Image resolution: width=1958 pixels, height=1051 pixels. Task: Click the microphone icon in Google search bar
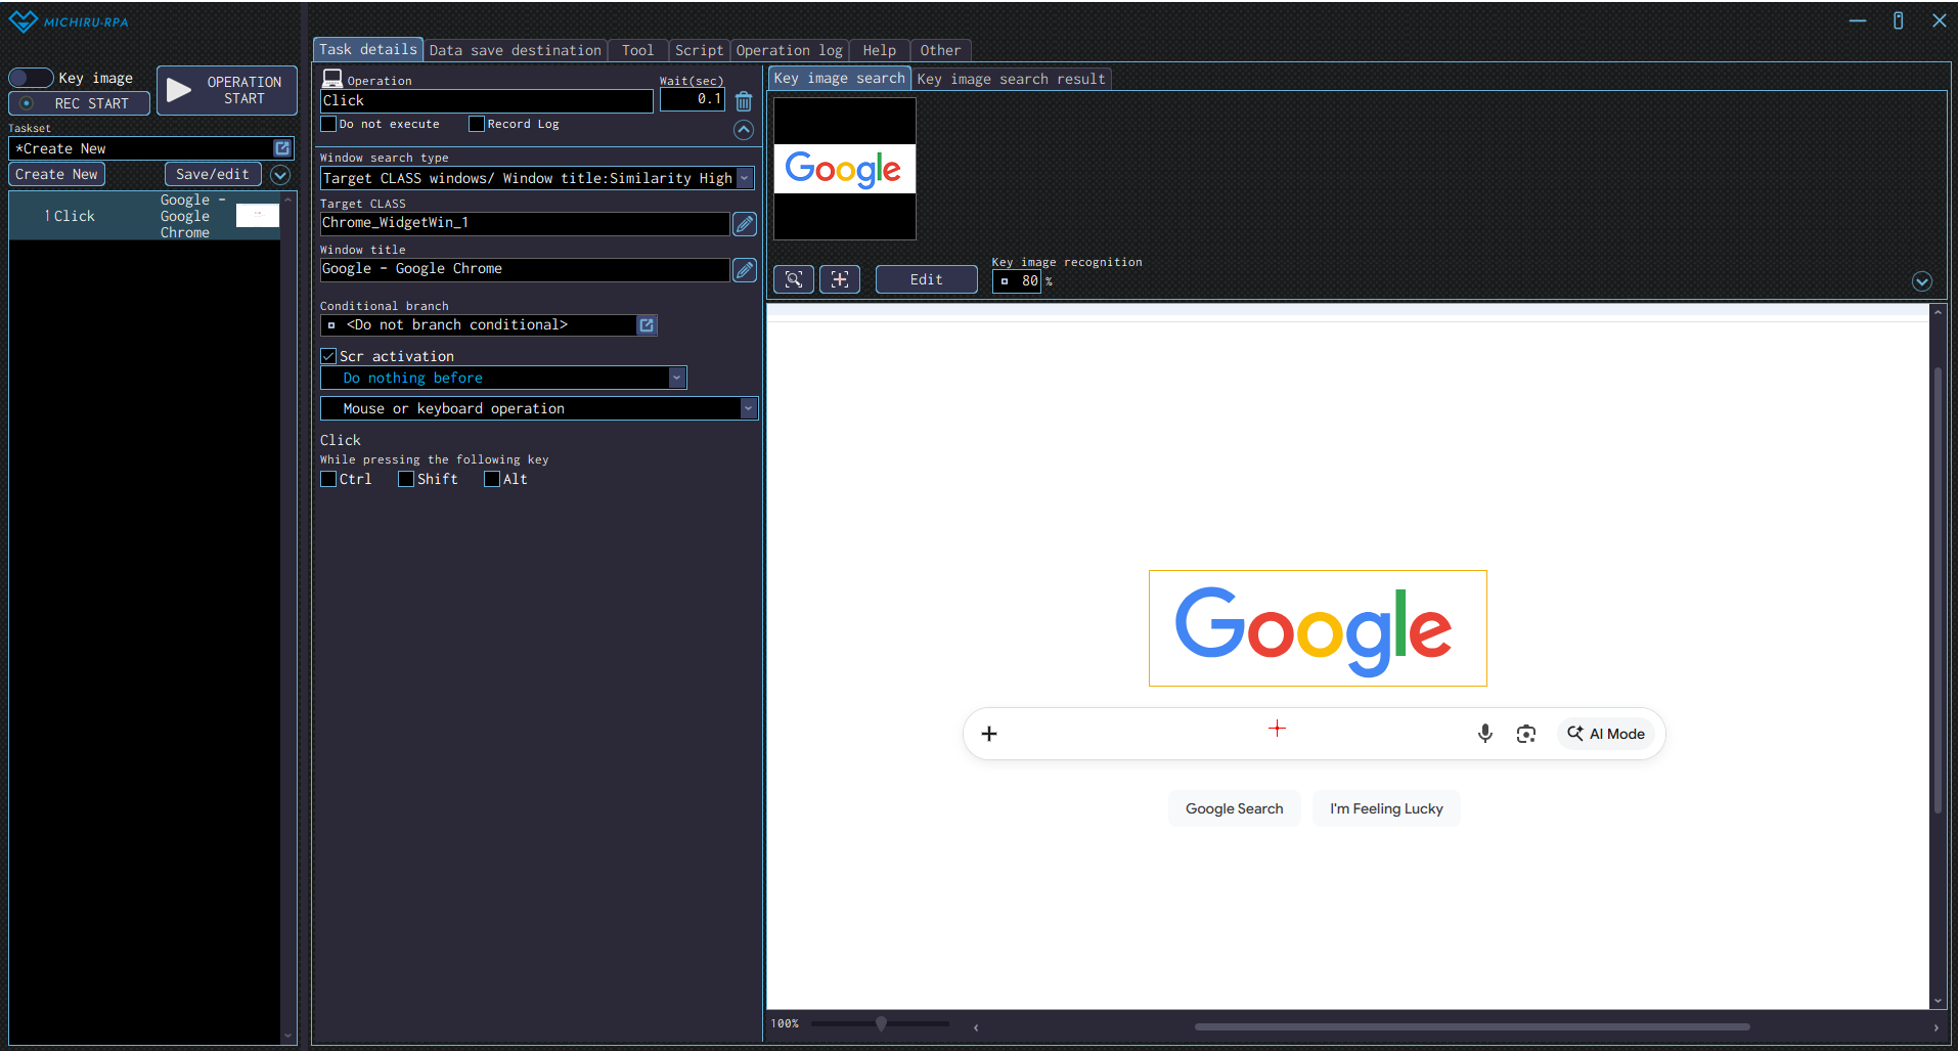[1484, 733]
